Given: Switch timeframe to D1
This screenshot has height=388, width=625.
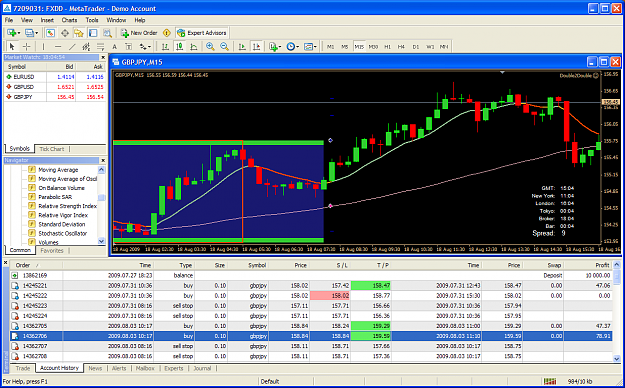Looking at the screenshot, I should (x=416, y=47).
